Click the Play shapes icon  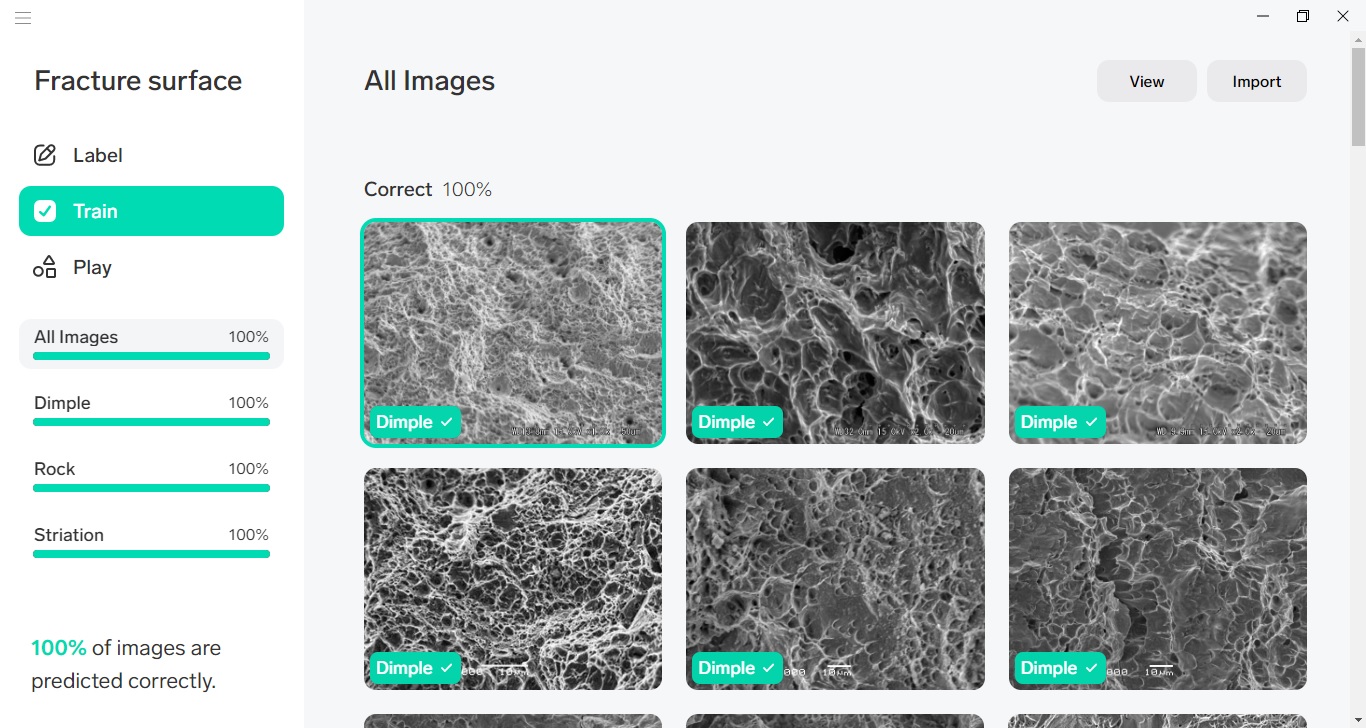pyautogui.click(x=45, y=267)
